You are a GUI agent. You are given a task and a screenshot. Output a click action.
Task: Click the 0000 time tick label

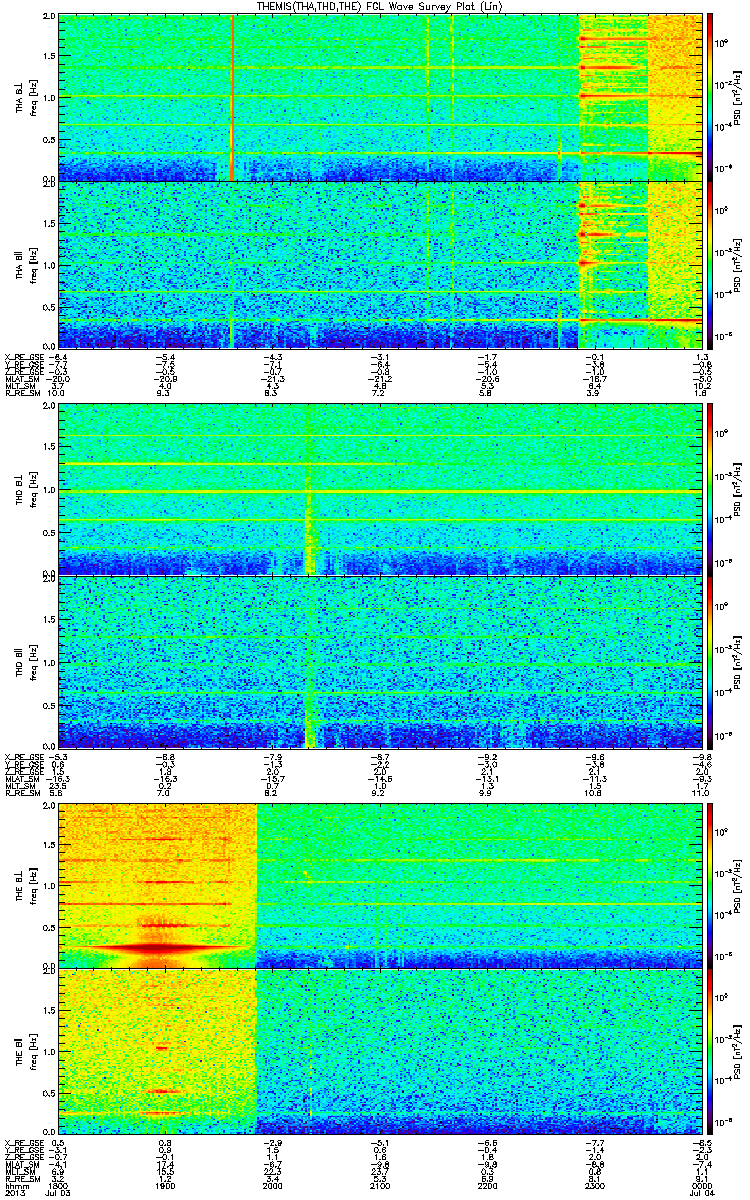(x=702, y=1187)
